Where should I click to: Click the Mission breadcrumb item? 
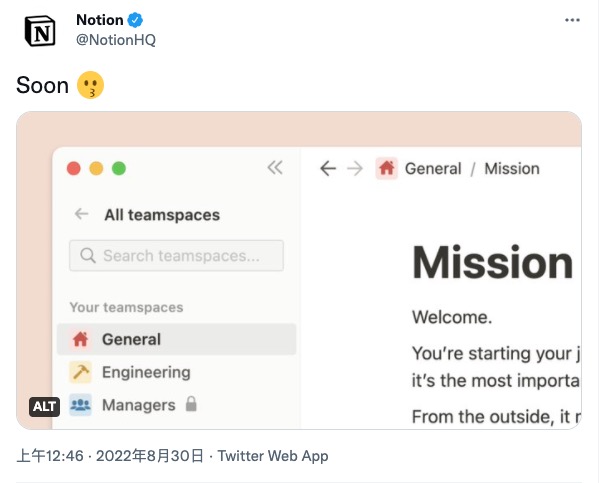click(x=512, y=168)
